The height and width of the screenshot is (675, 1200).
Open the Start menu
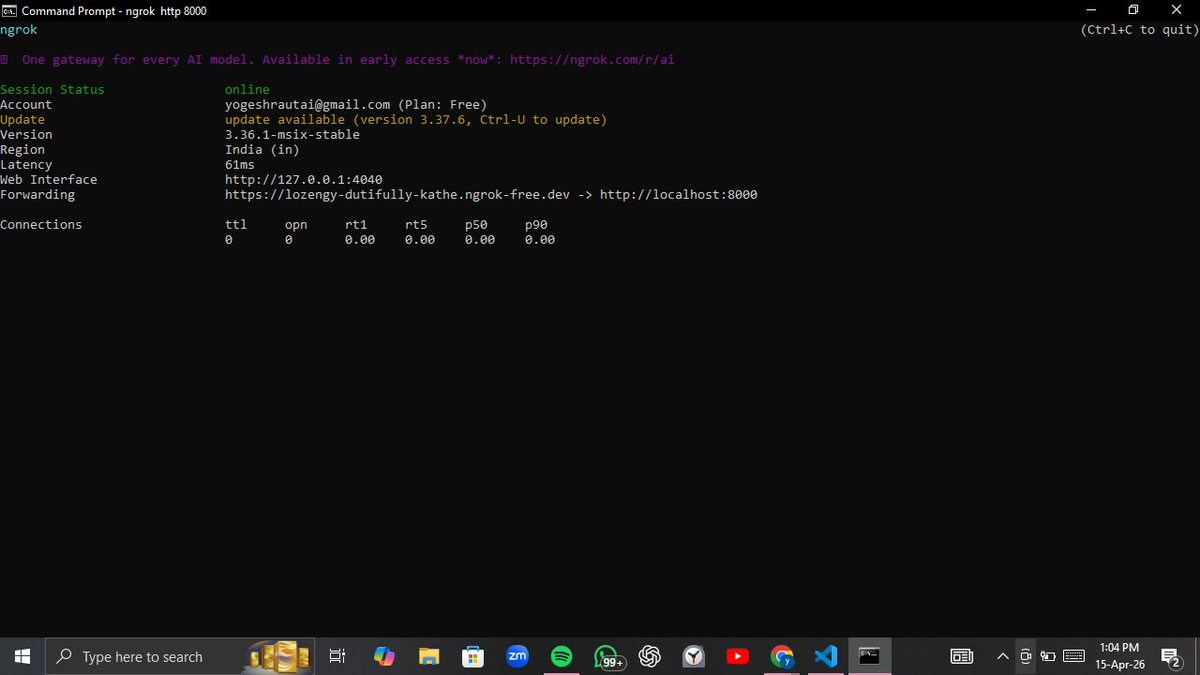pyautogui.click(x=22, y=656)
